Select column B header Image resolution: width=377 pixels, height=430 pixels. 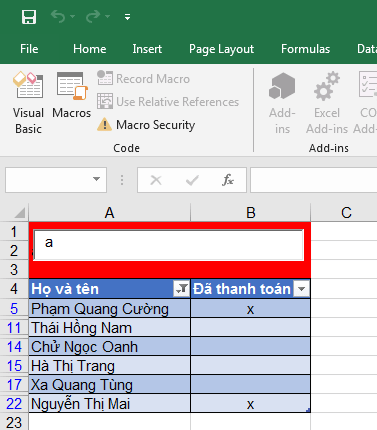[251, 213]
